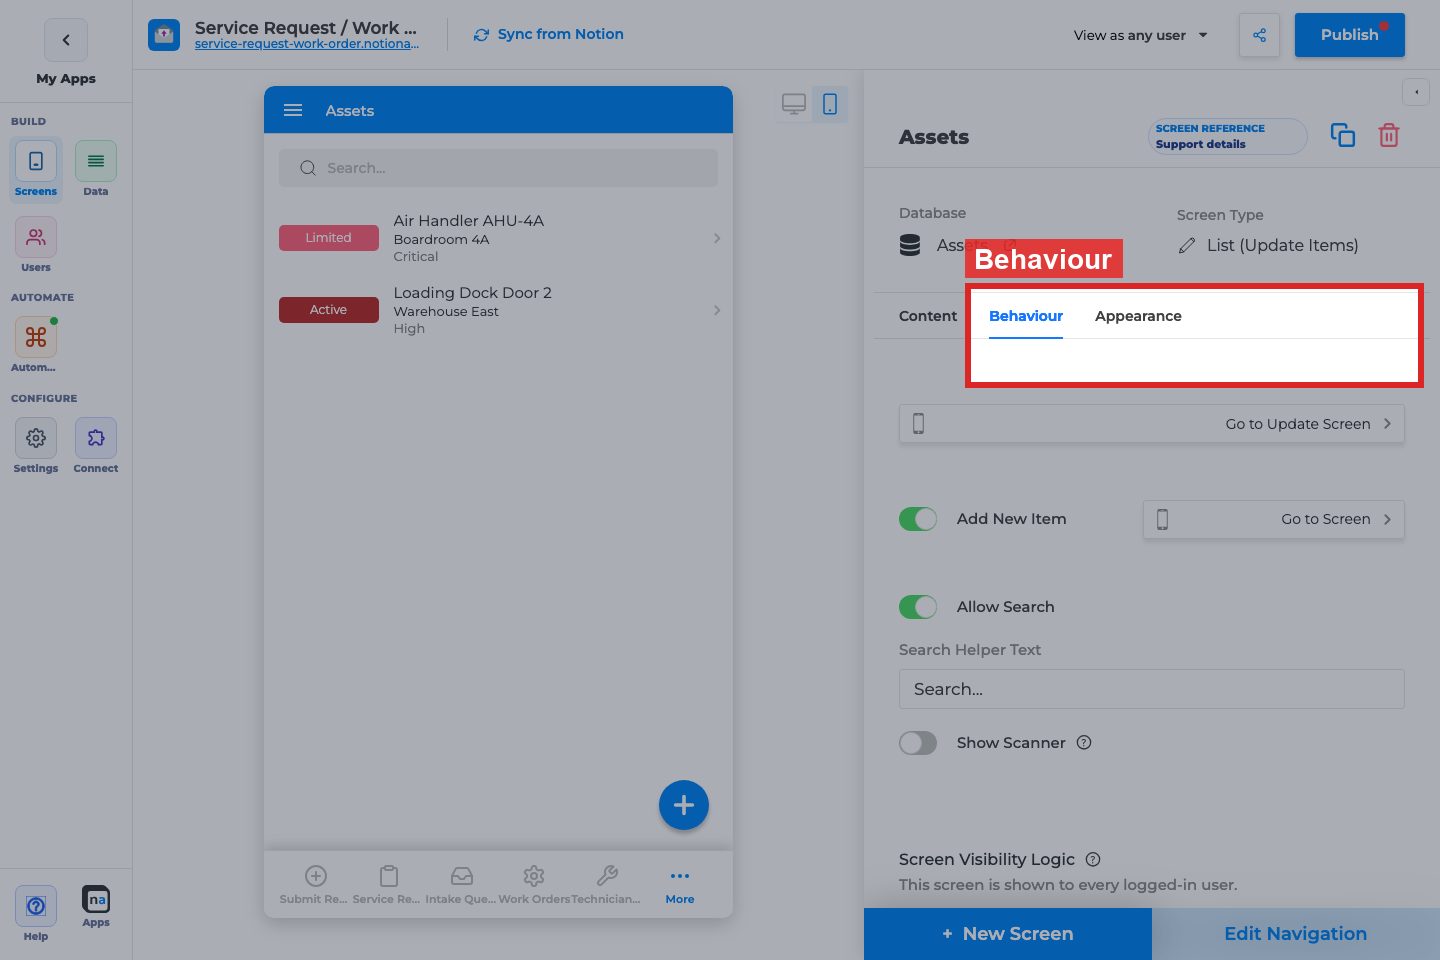The image size is (1440, 960).
Task: Open help for Show Scanner
Action: [x=1084, y=742]
